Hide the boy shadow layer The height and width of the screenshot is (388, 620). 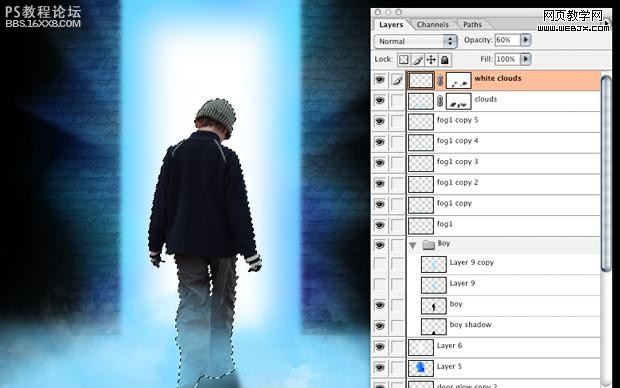[380, 326]
